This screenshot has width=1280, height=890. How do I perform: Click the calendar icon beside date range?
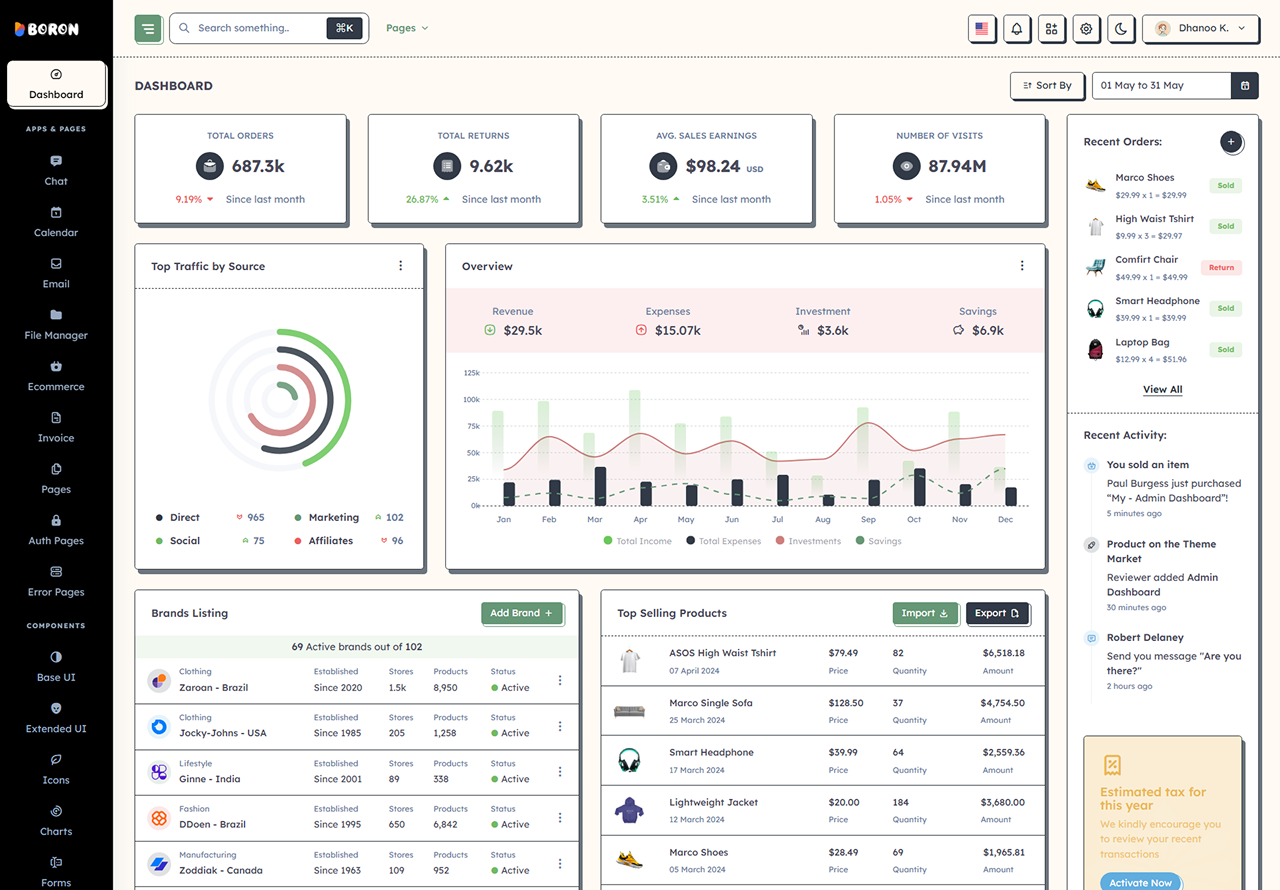point(1245,86)
